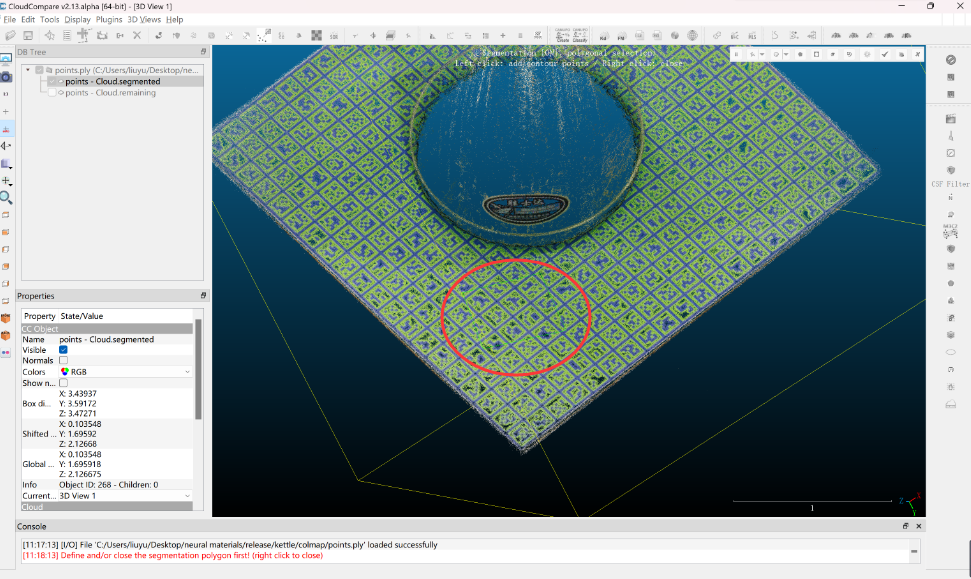Click the checkmark to confirm segmentation
Screen dimensions: 971x579
tap(885, 54)
